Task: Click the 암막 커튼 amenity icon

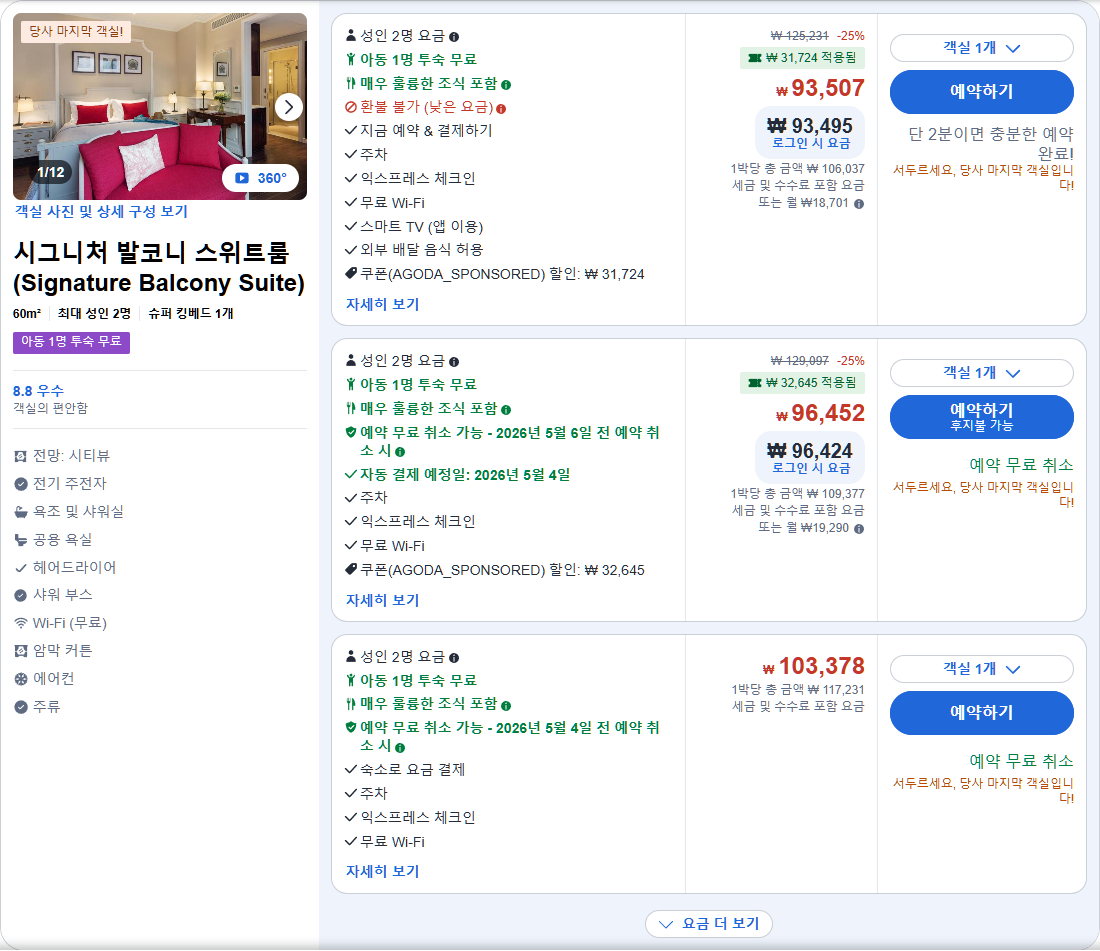Action: tap(21, 651)
